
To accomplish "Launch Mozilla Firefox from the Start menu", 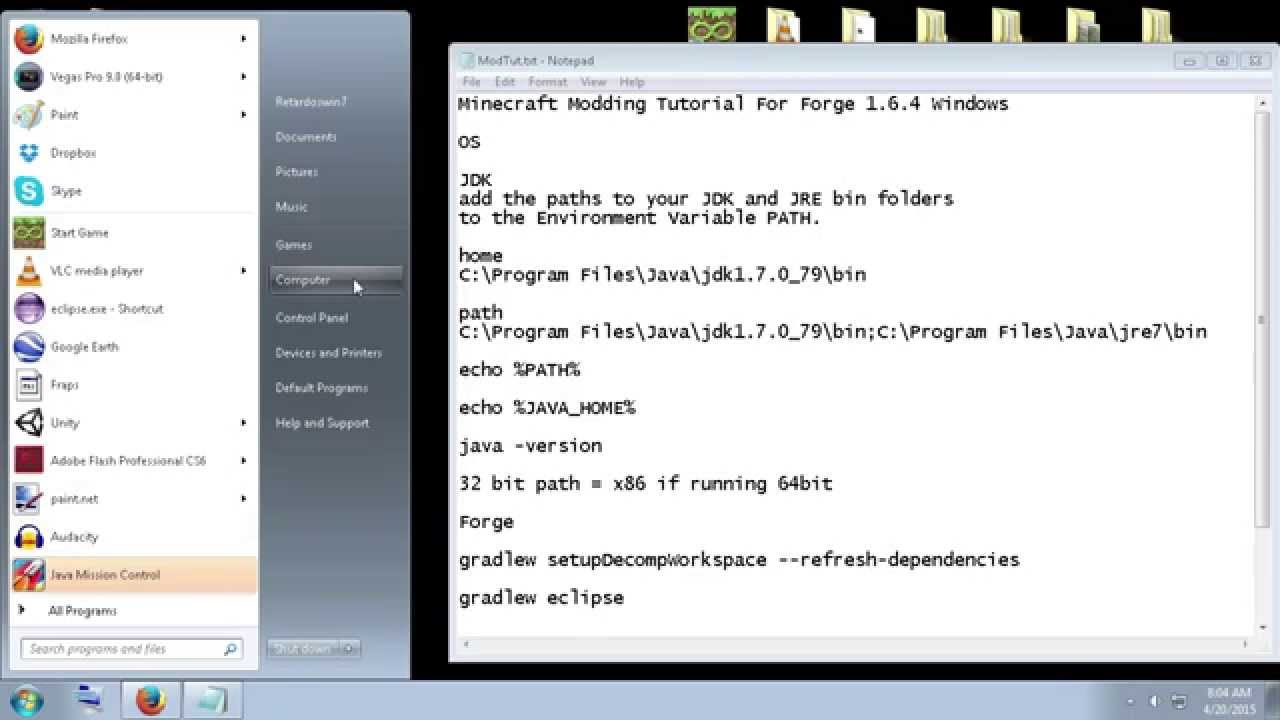I will (134, 39).
